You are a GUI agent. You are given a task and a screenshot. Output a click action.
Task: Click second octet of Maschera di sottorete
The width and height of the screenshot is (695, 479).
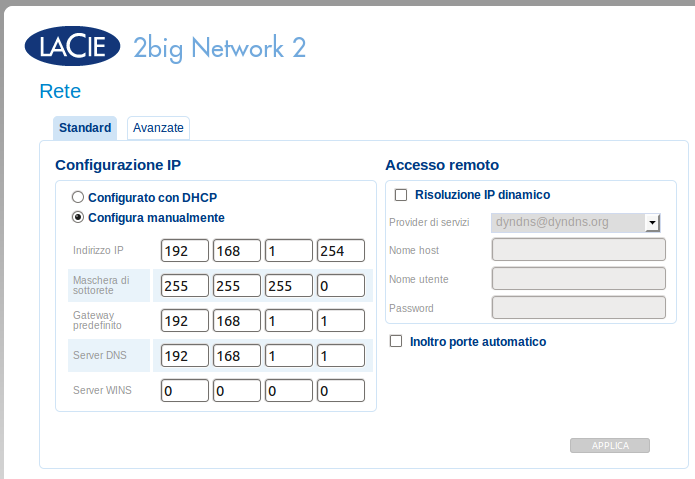[237, 286]
